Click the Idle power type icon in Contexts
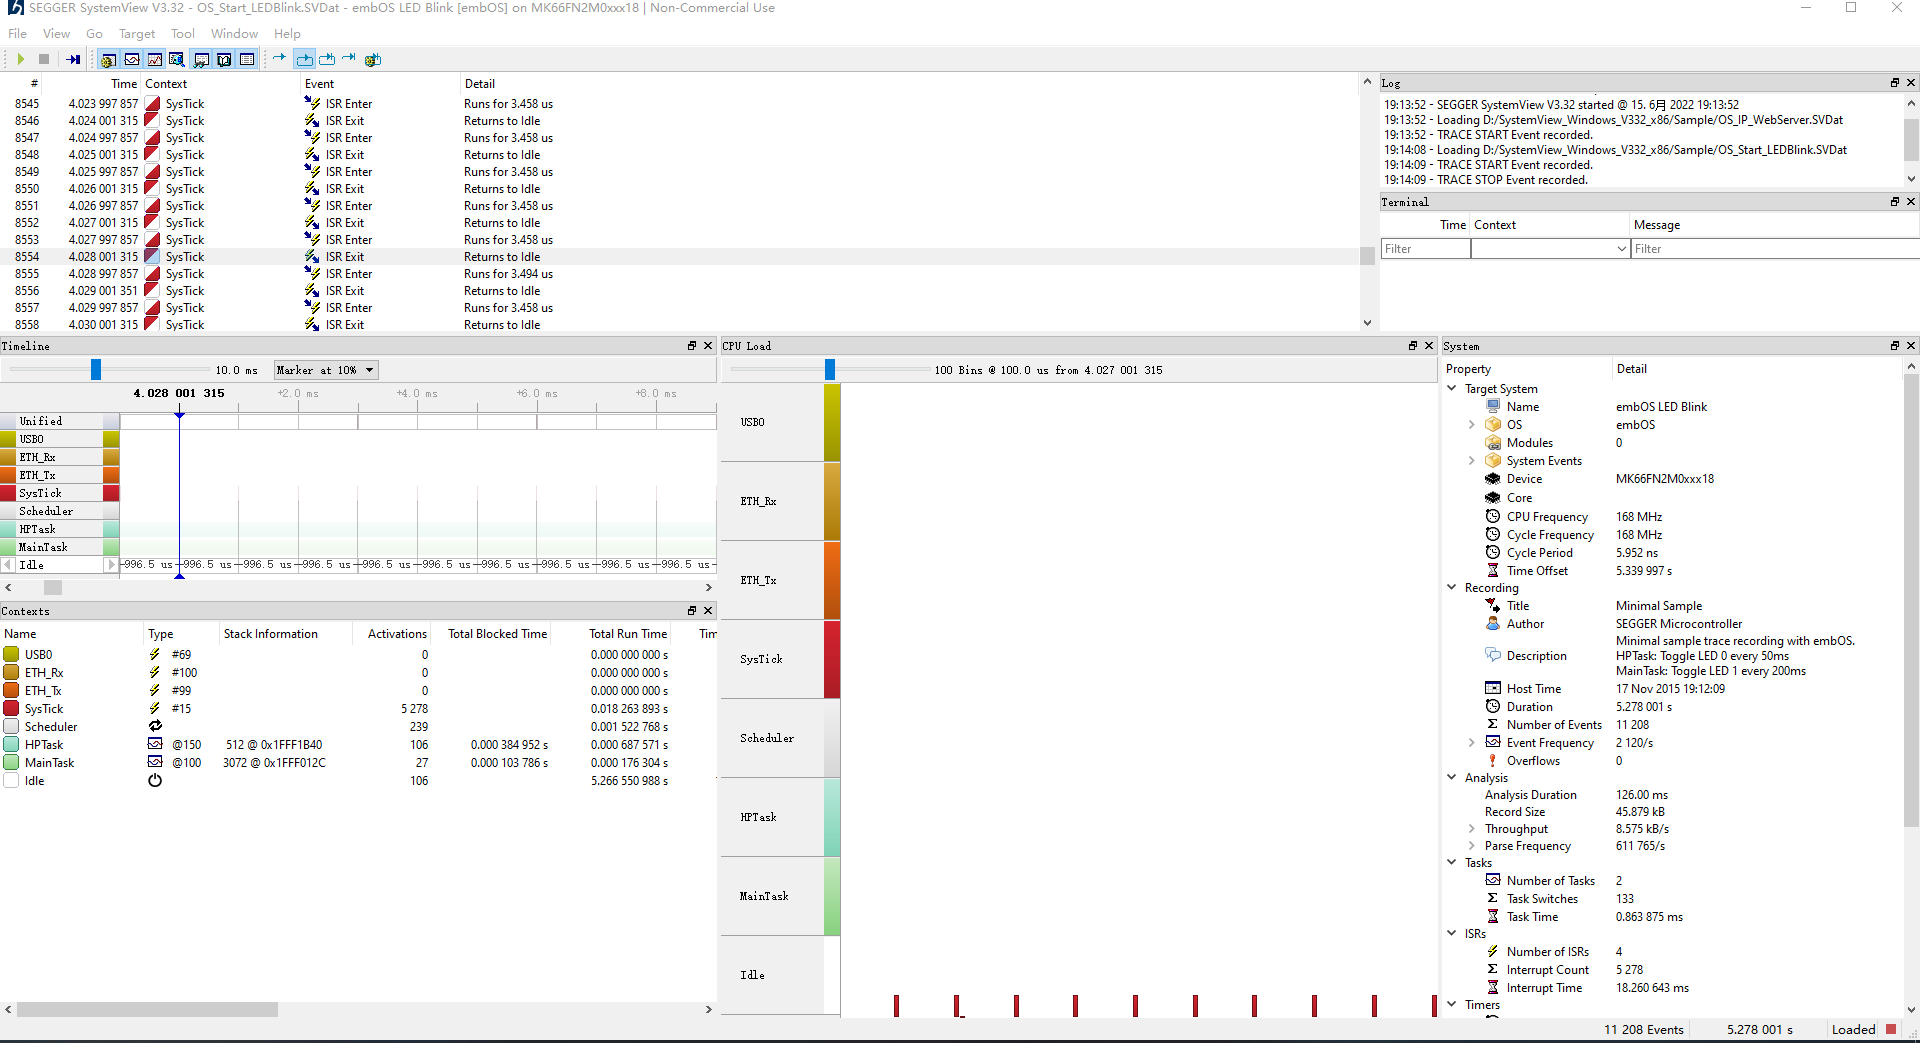Viewport: 1920px width, 1043px height. 155,780
